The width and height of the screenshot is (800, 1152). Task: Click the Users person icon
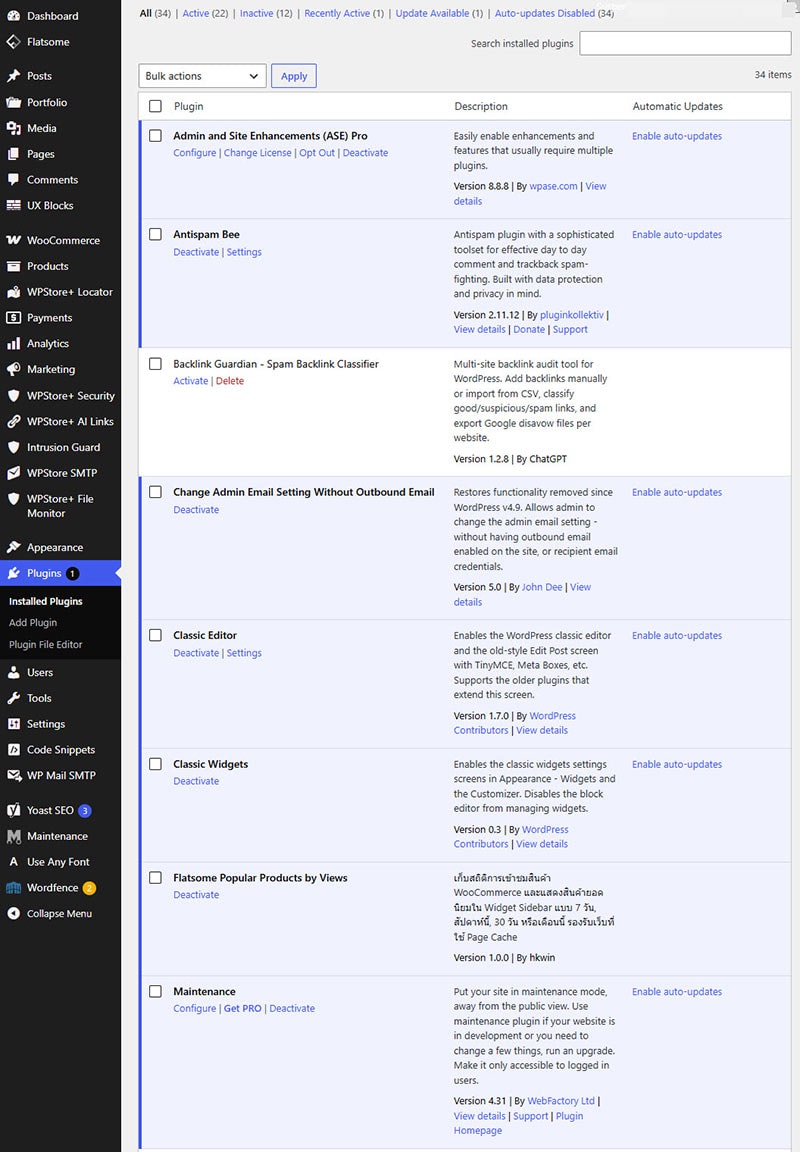[13, 672]
